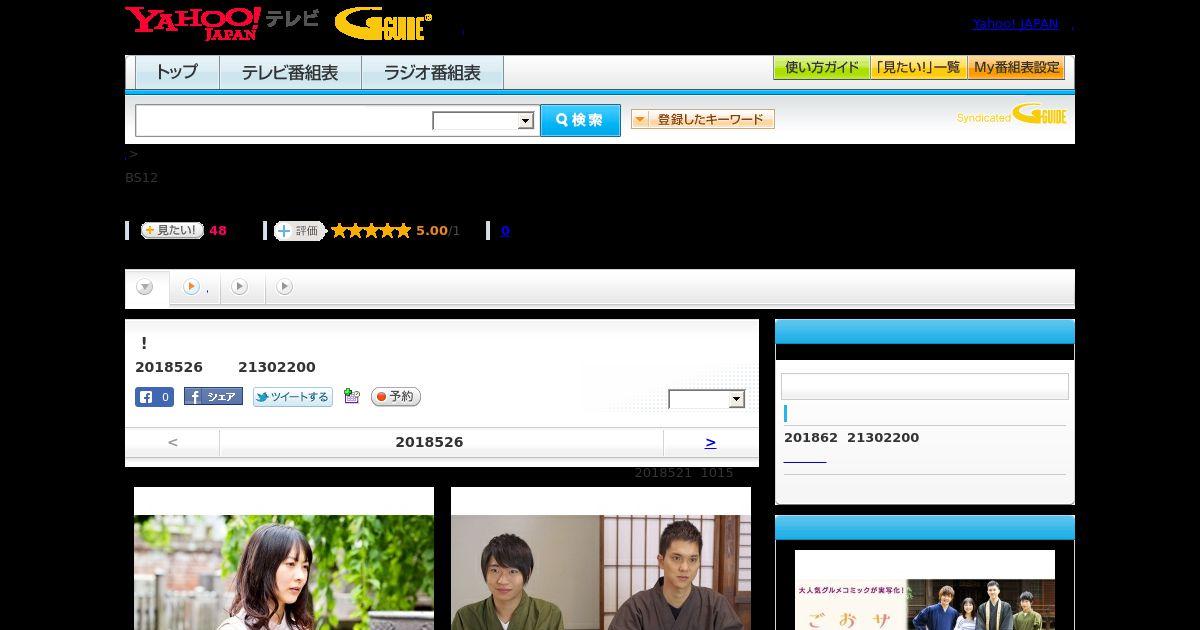Switch to the トップ tab
Screen dimensions: 1200x630
pos(177,73)
